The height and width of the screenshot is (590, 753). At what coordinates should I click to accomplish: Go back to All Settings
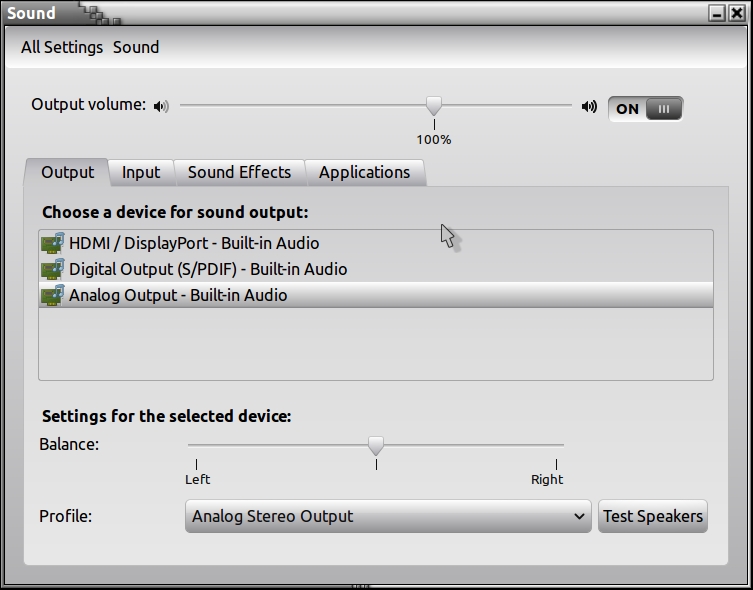(62, 47)
